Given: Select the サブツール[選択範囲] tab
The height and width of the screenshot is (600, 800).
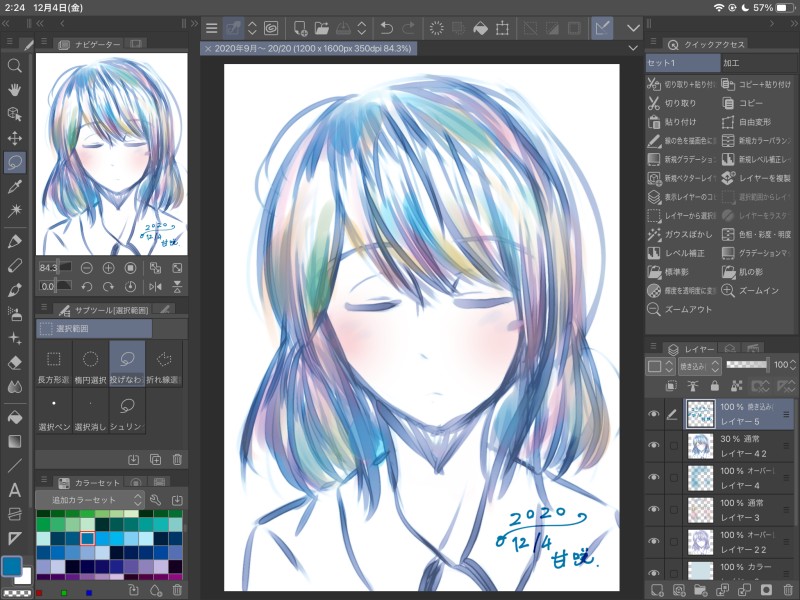Looking at the screenshot, I should [x=105, y=310].
